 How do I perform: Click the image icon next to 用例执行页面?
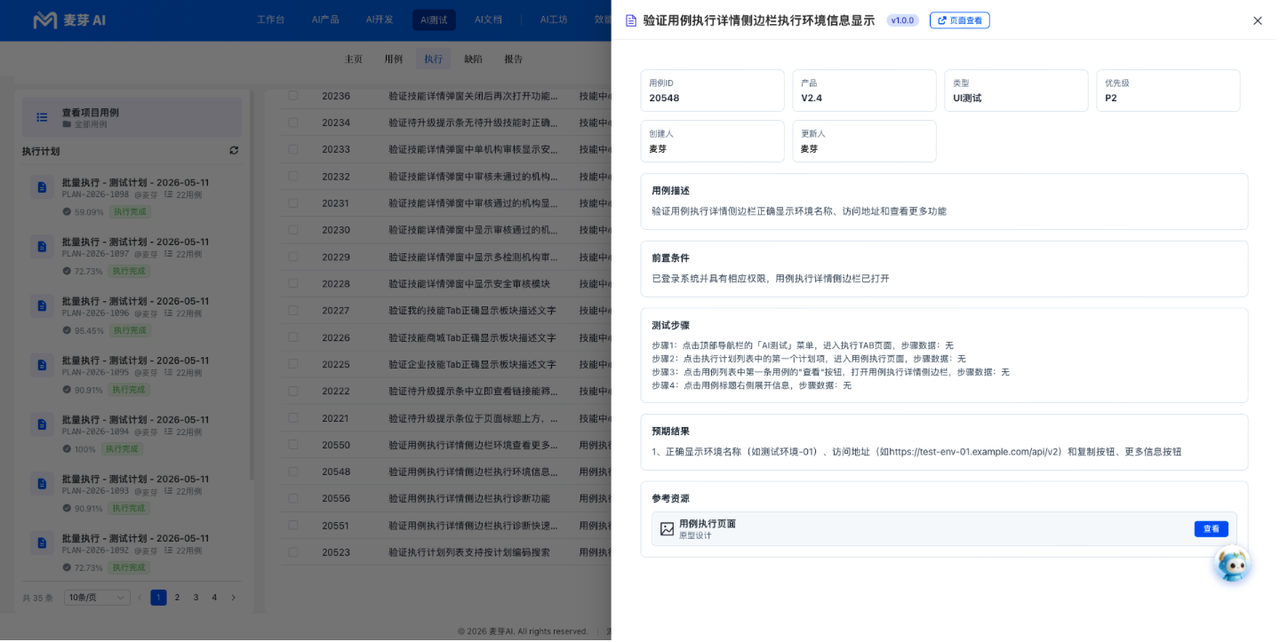coord(667,529)
